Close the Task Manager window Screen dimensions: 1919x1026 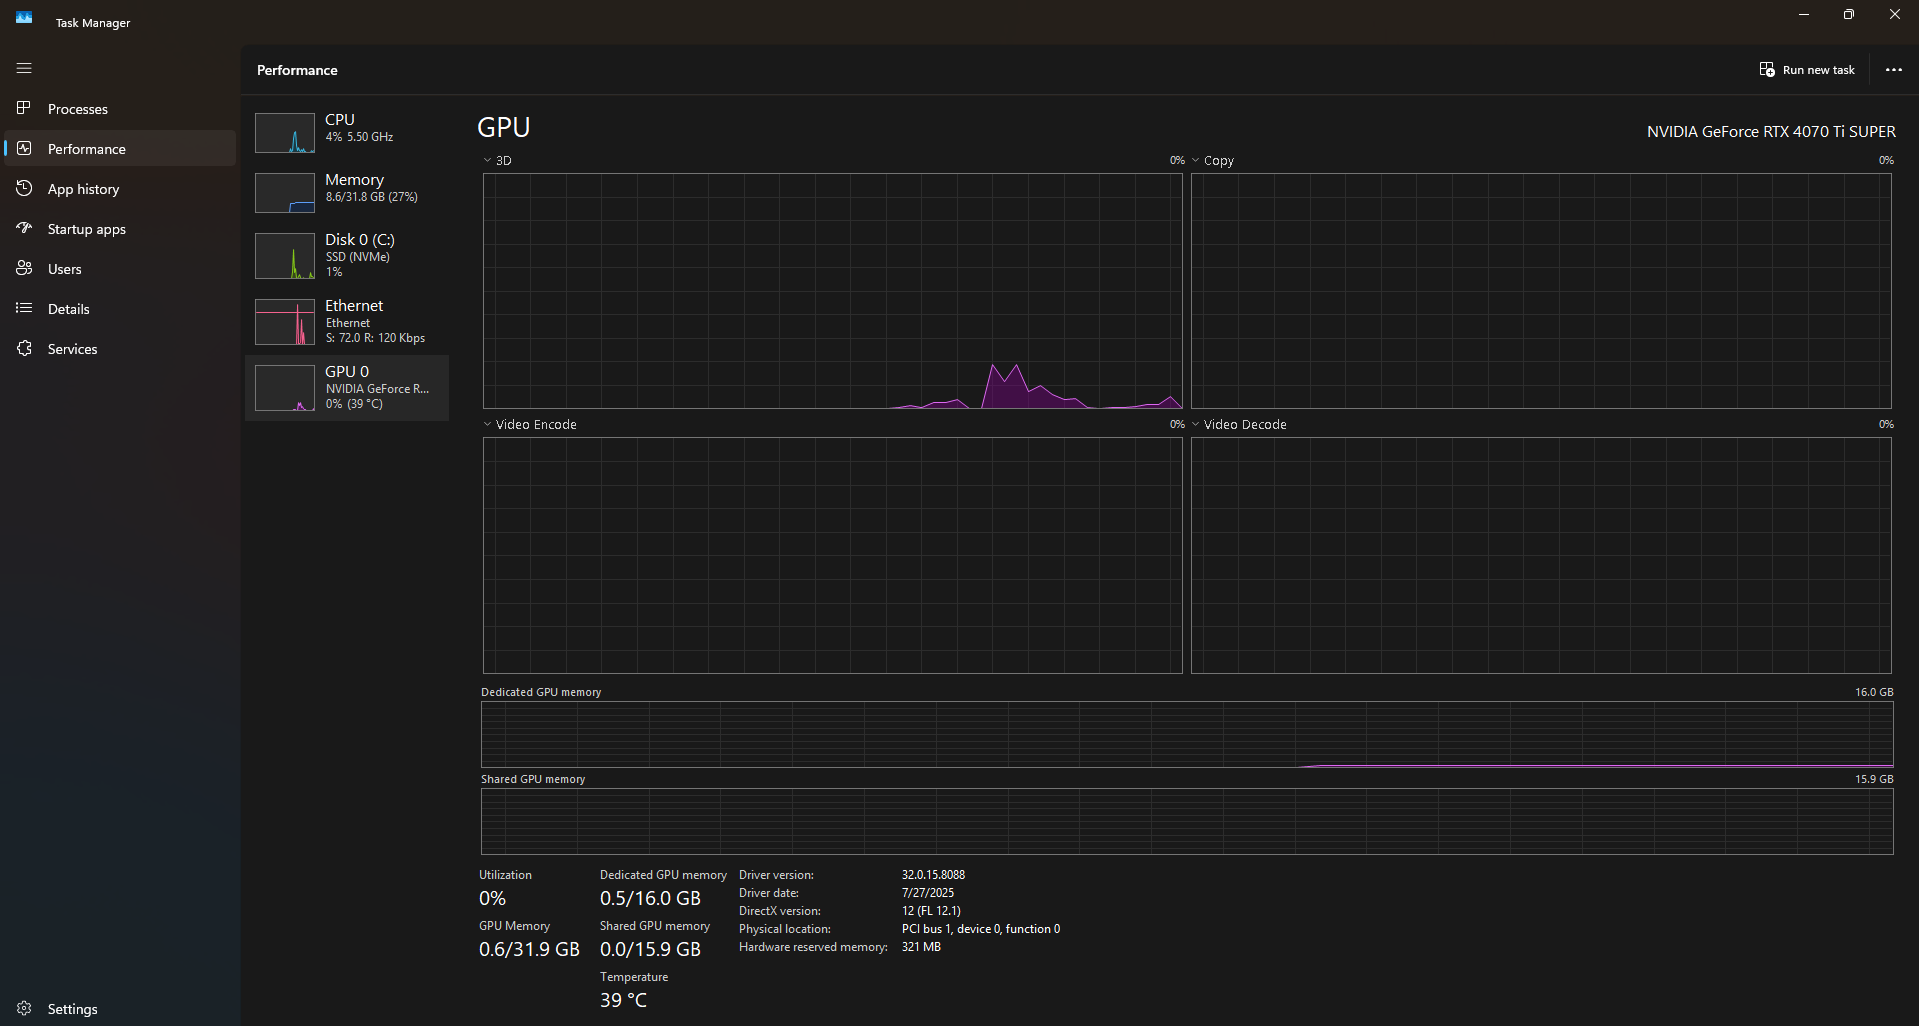coord(1895,15)
